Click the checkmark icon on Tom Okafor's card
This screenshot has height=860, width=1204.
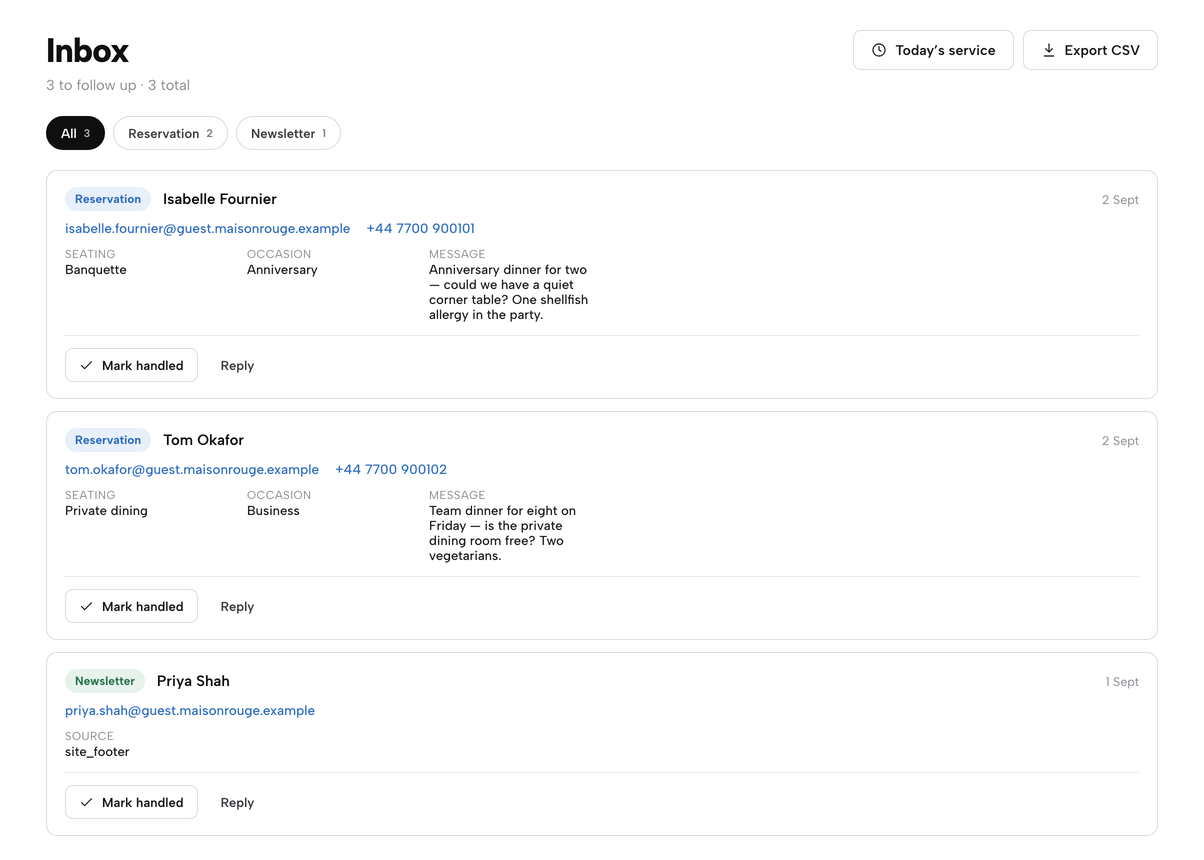coord(87,607)
